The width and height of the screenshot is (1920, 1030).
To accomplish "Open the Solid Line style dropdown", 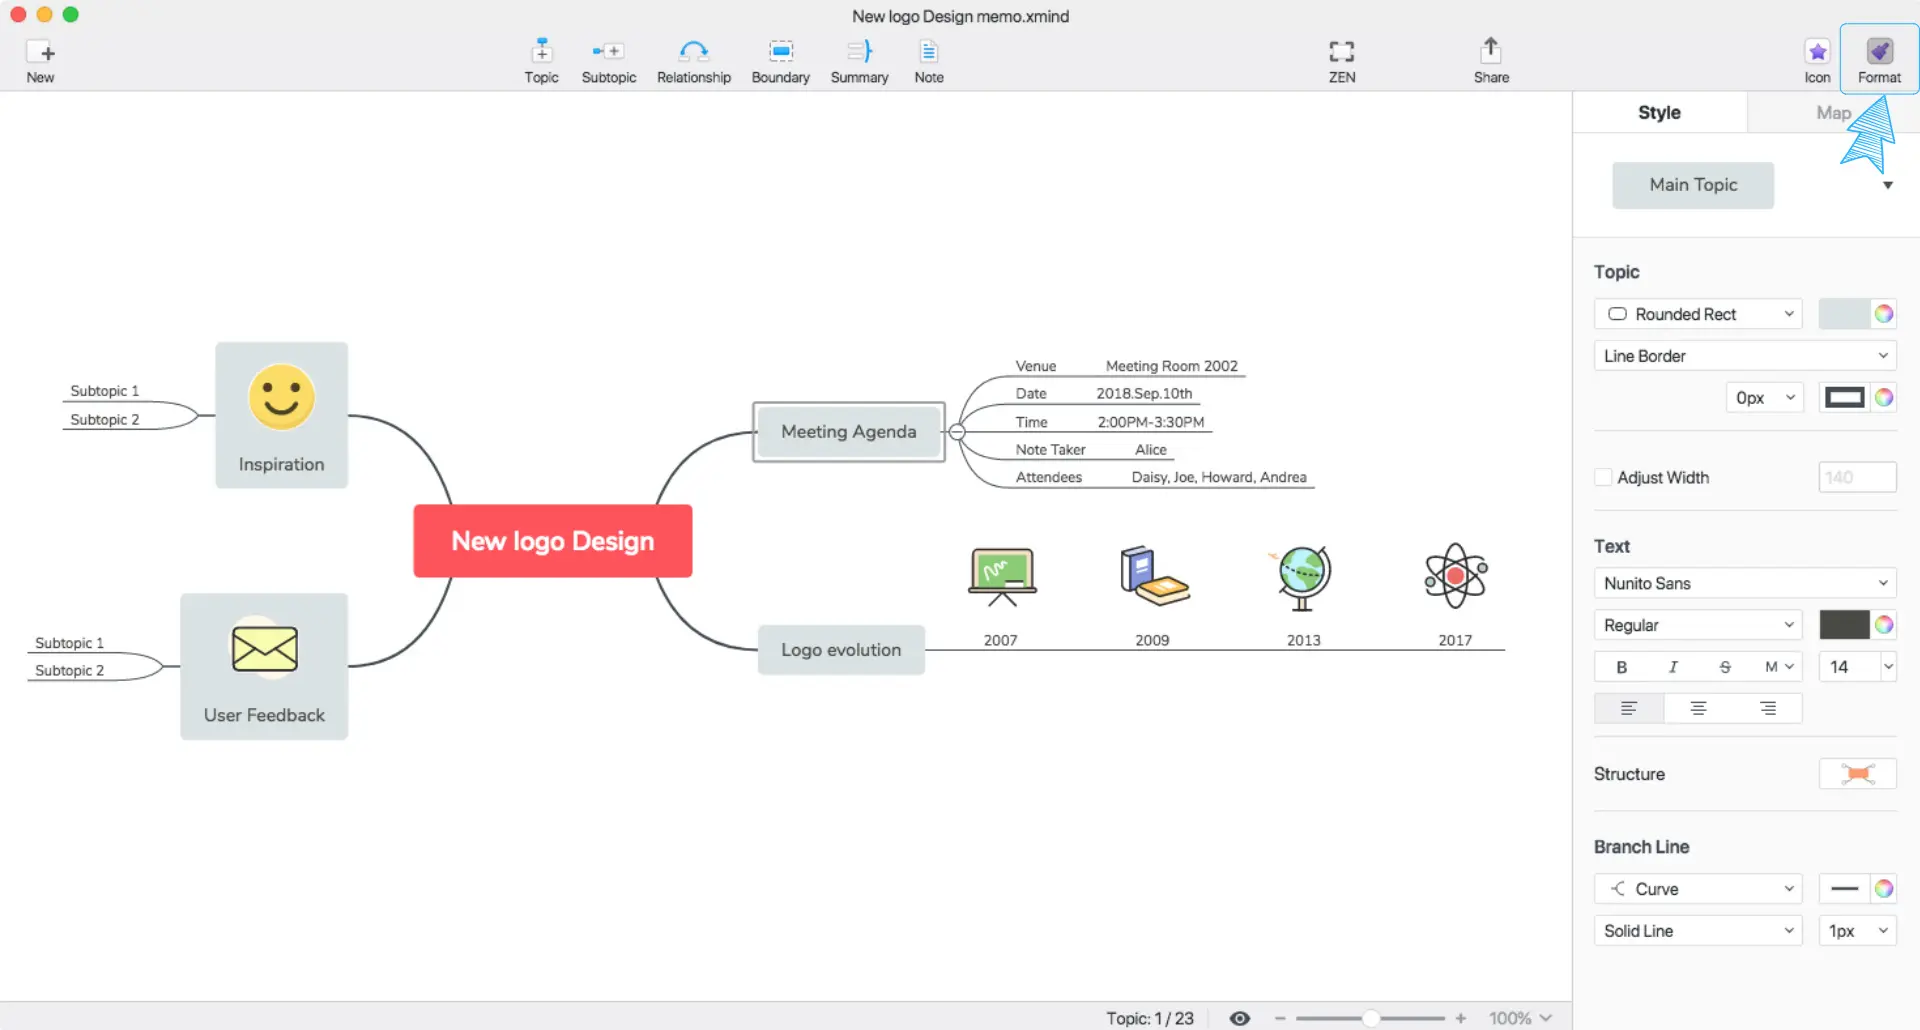I will click(x=1698, y=931).
